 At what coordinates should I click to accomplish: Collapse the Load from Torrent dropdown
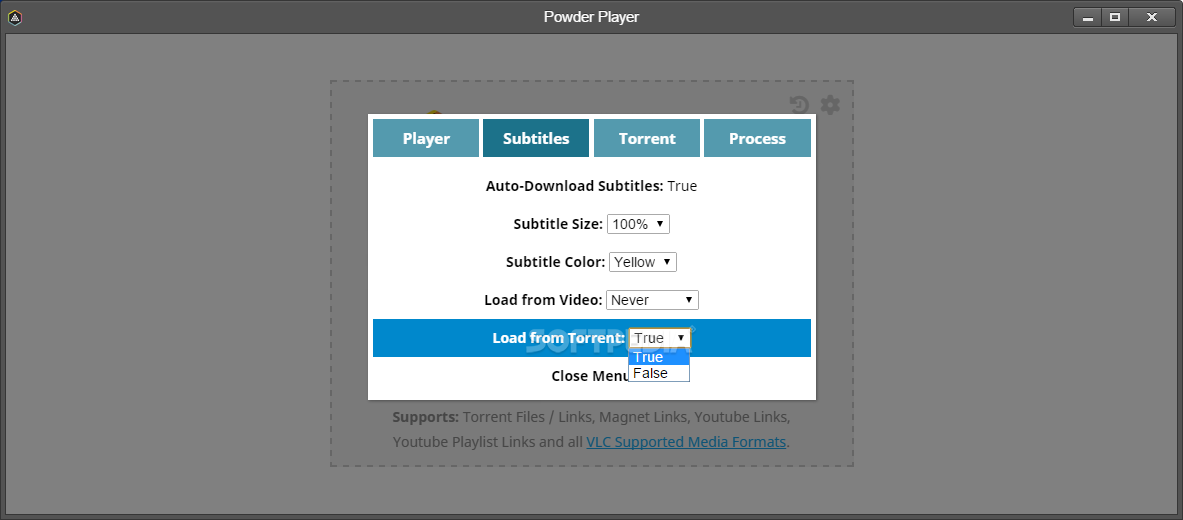click(659, 338)
